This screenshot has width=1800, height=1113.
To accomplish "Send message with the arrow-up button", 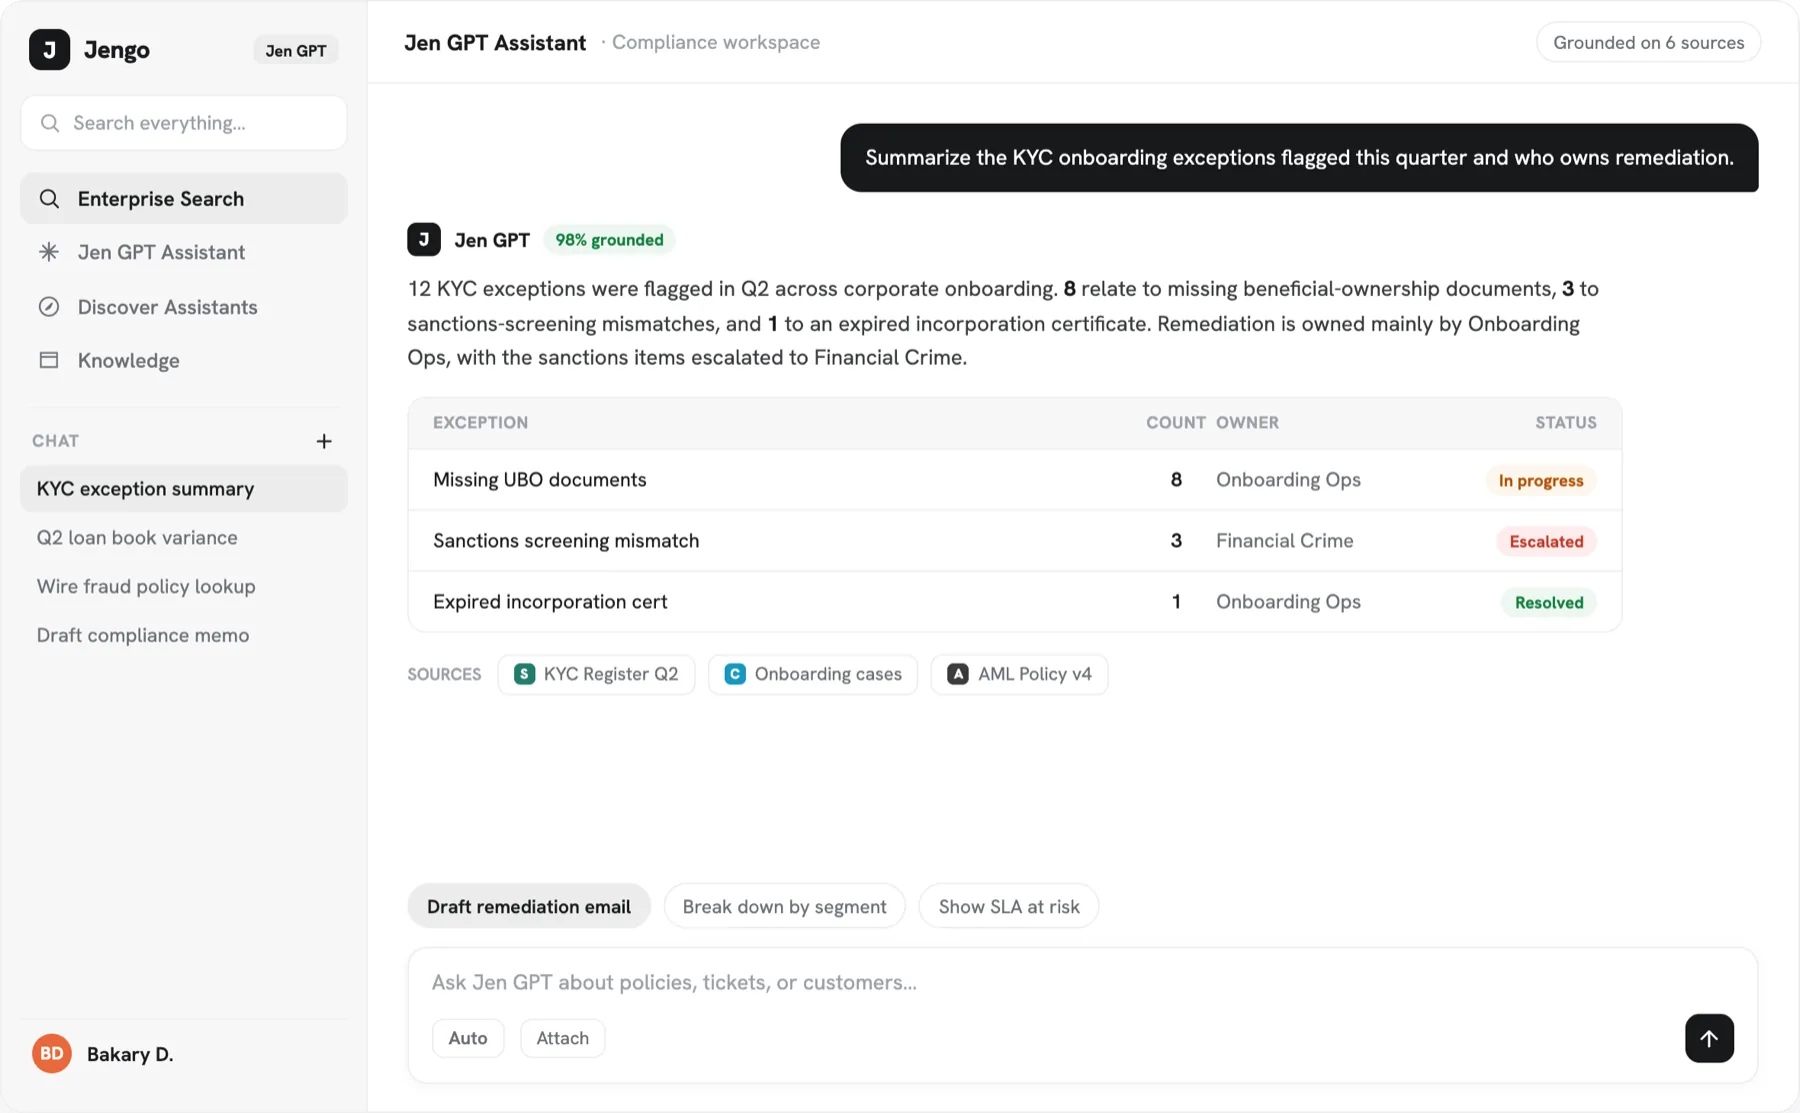I will [x=1709, y=1038].
